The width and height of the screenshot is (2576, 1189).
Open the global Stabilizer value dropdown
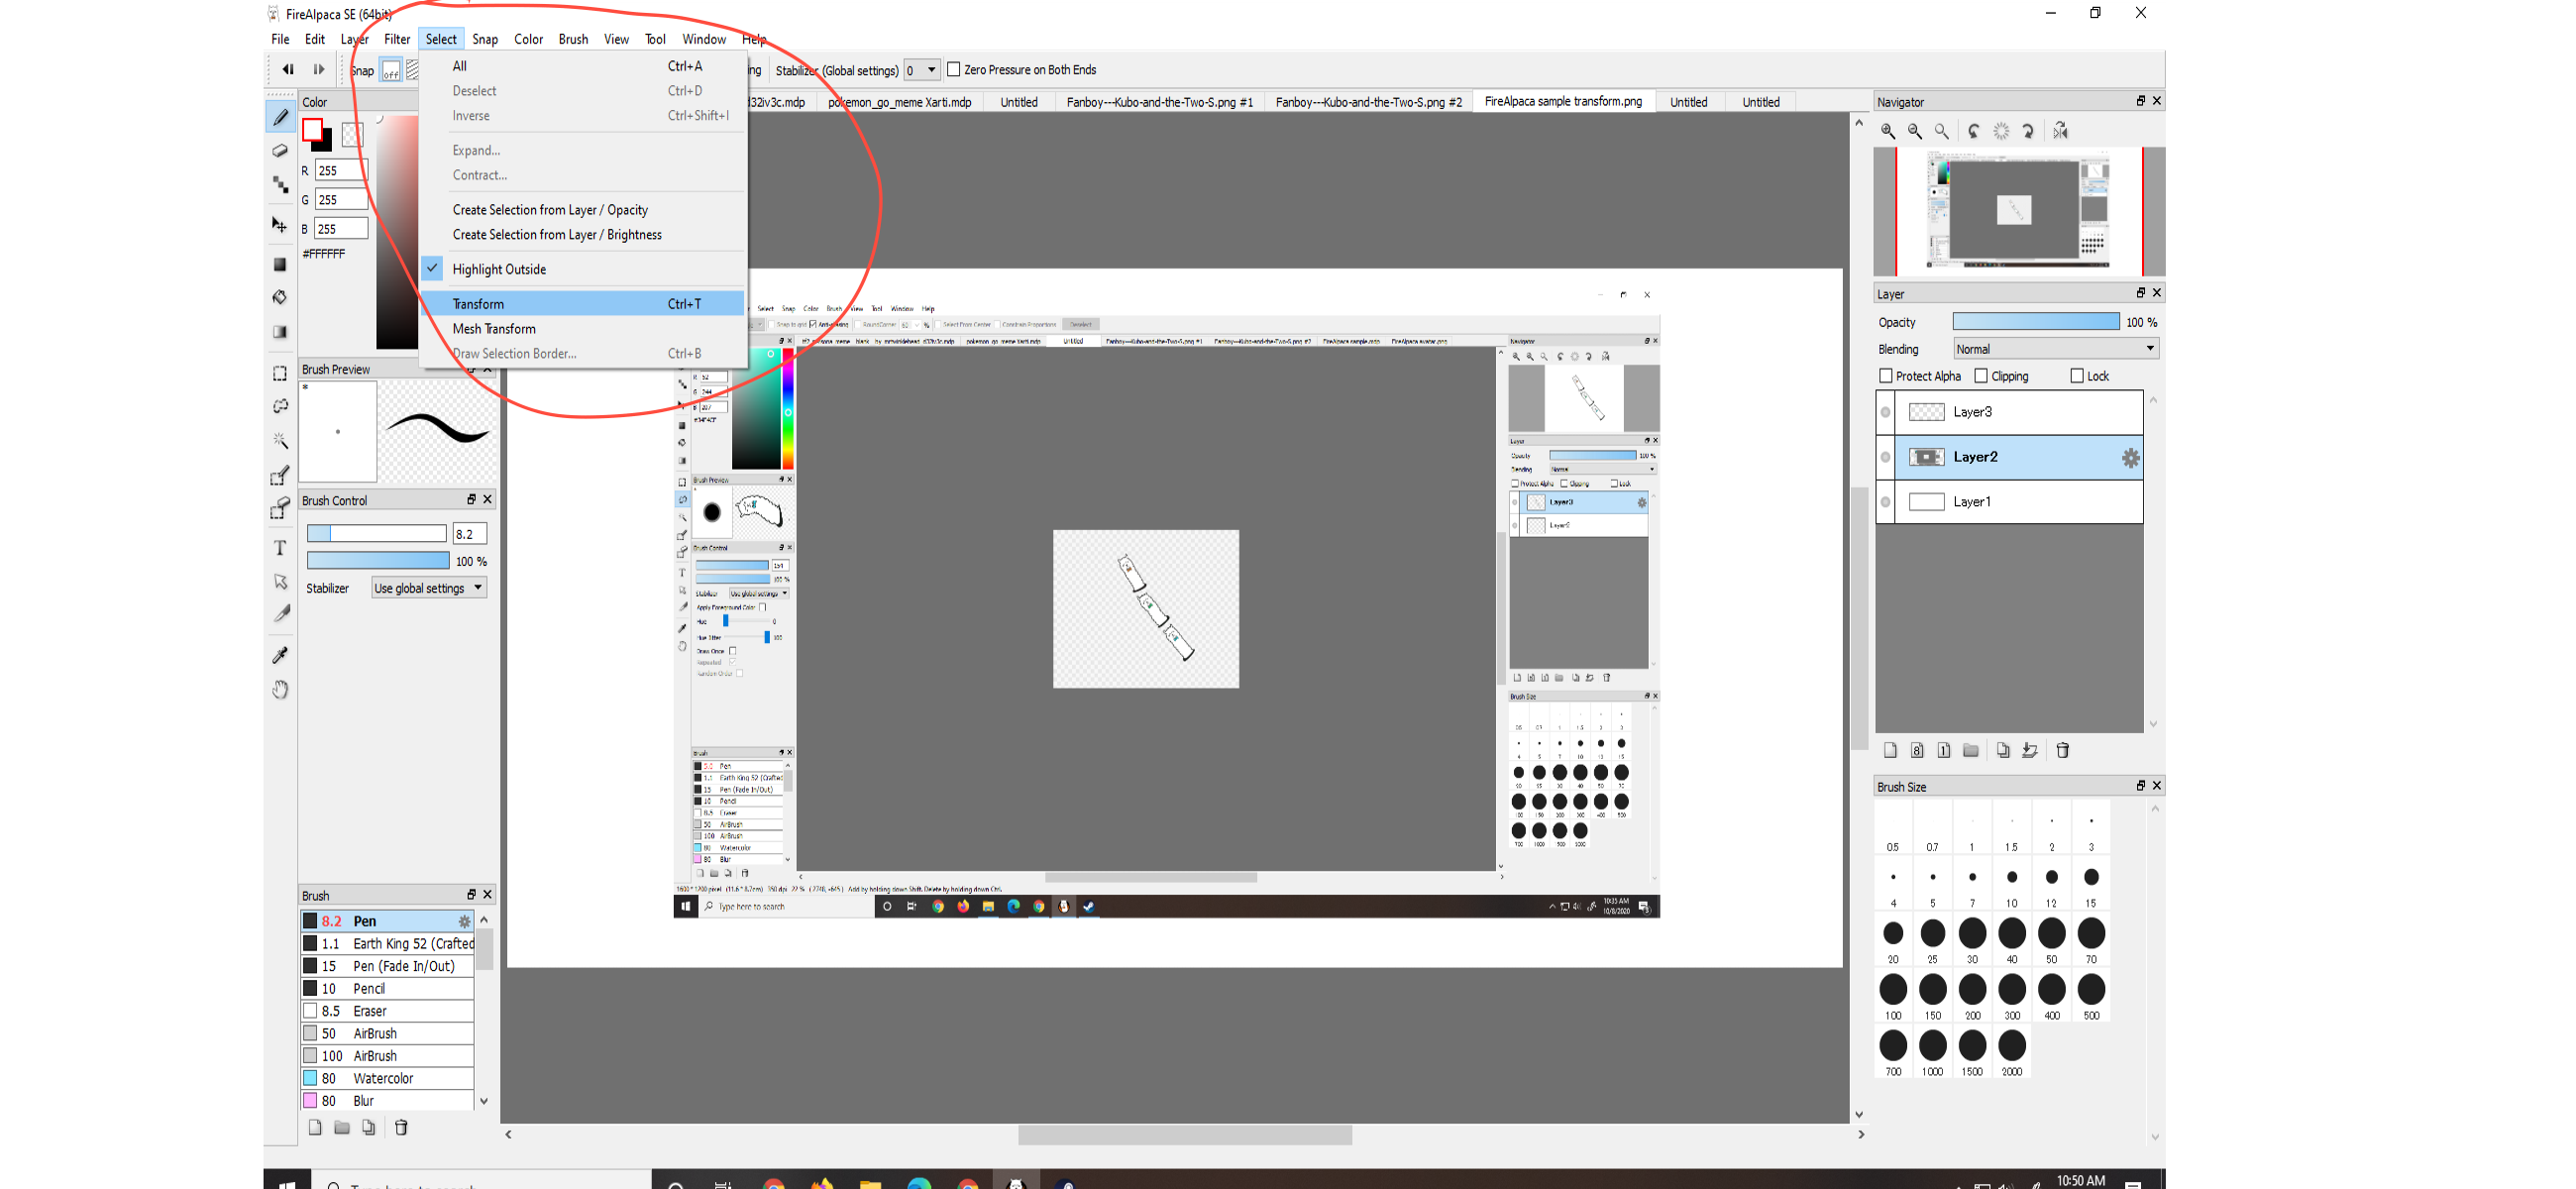921,70
